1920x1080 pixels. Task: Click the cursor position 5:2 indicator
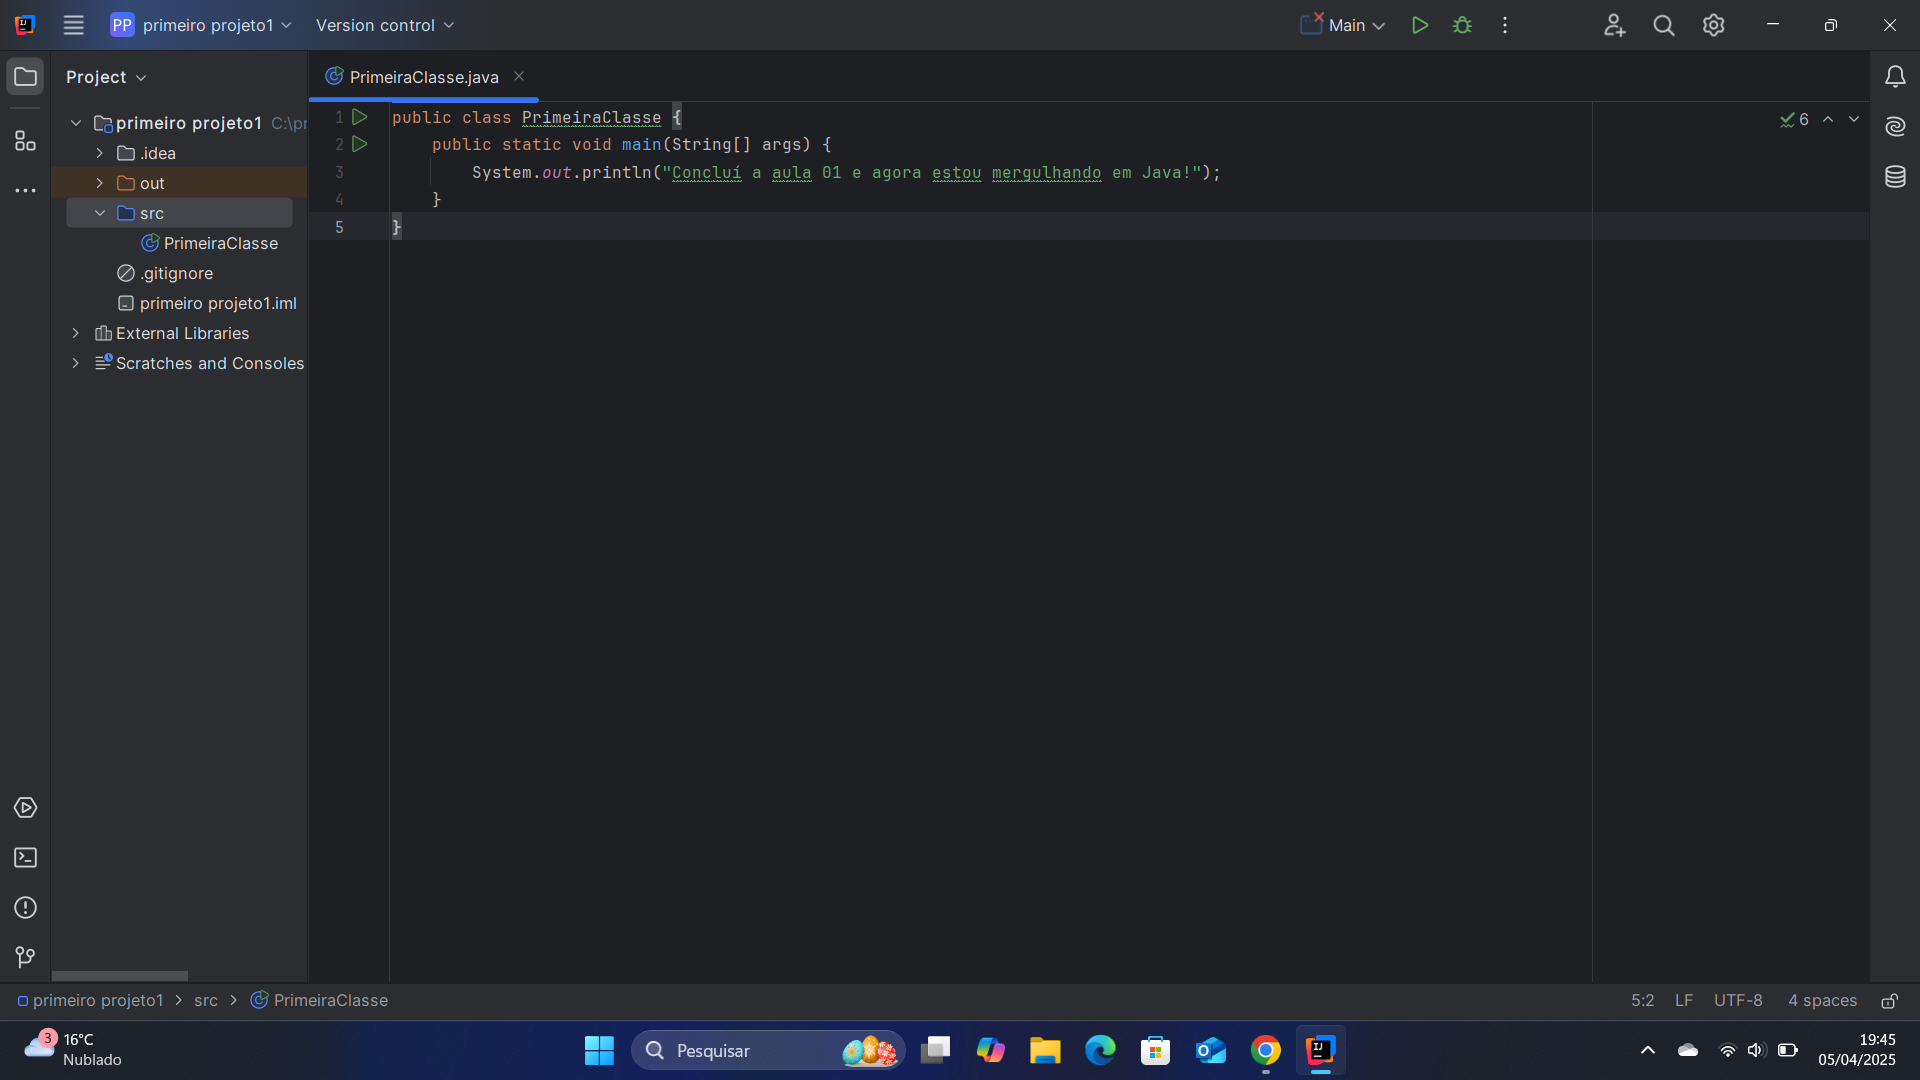pos(1642,1001)
